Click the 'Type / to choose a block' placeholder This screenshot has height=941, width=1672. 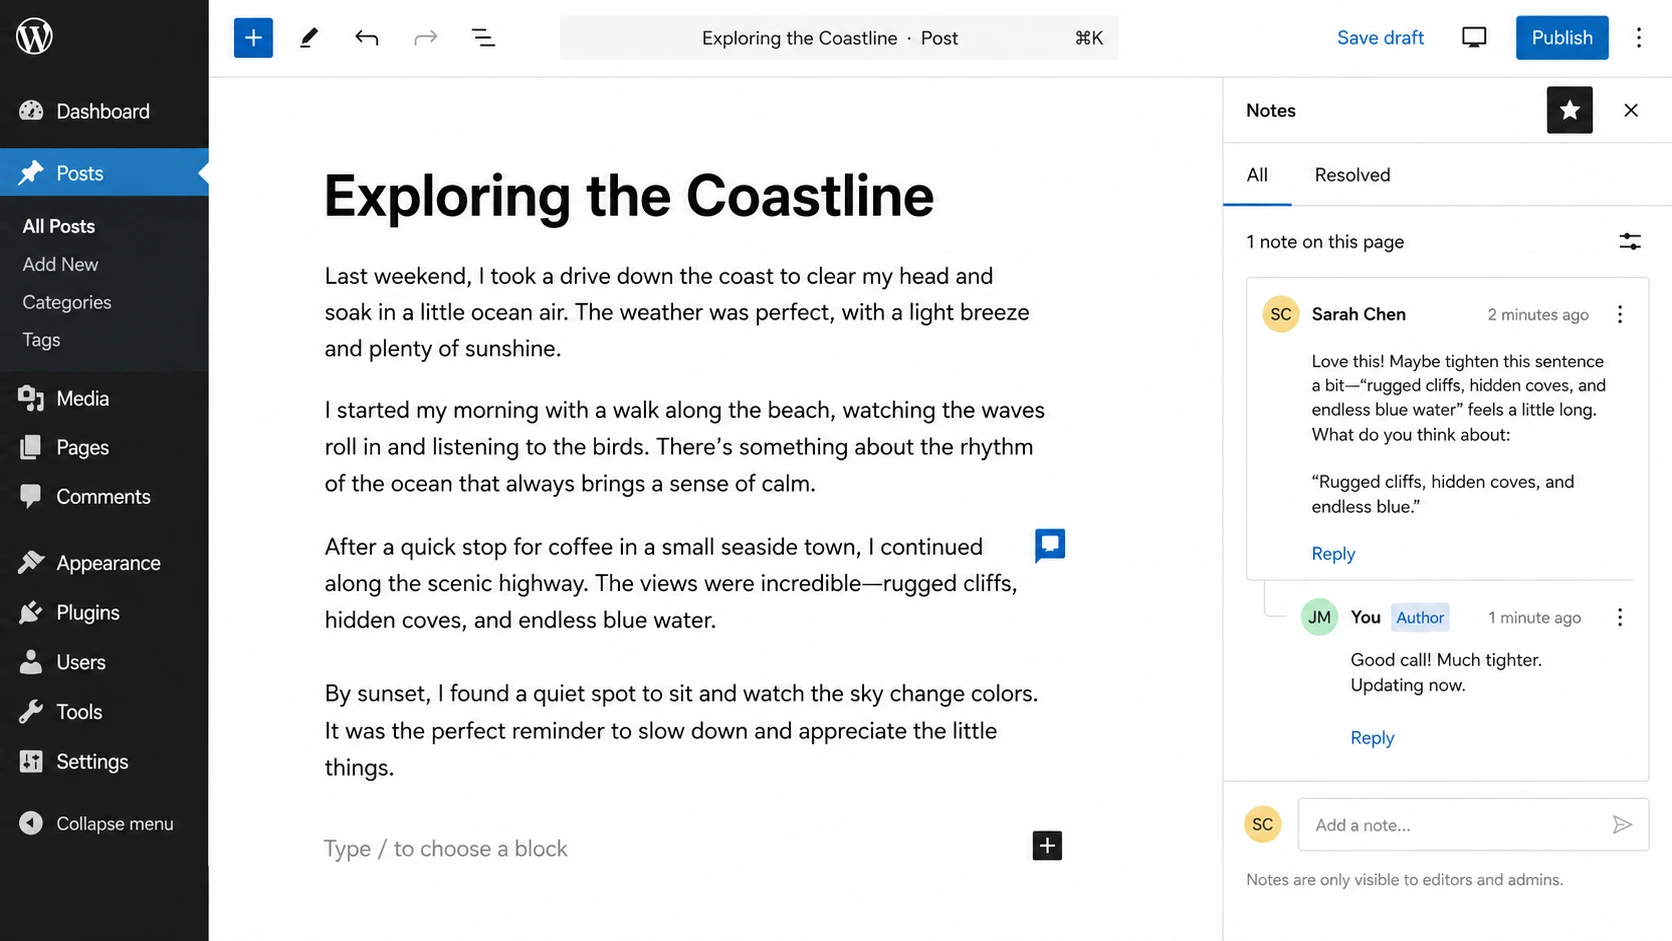[446, 849]
